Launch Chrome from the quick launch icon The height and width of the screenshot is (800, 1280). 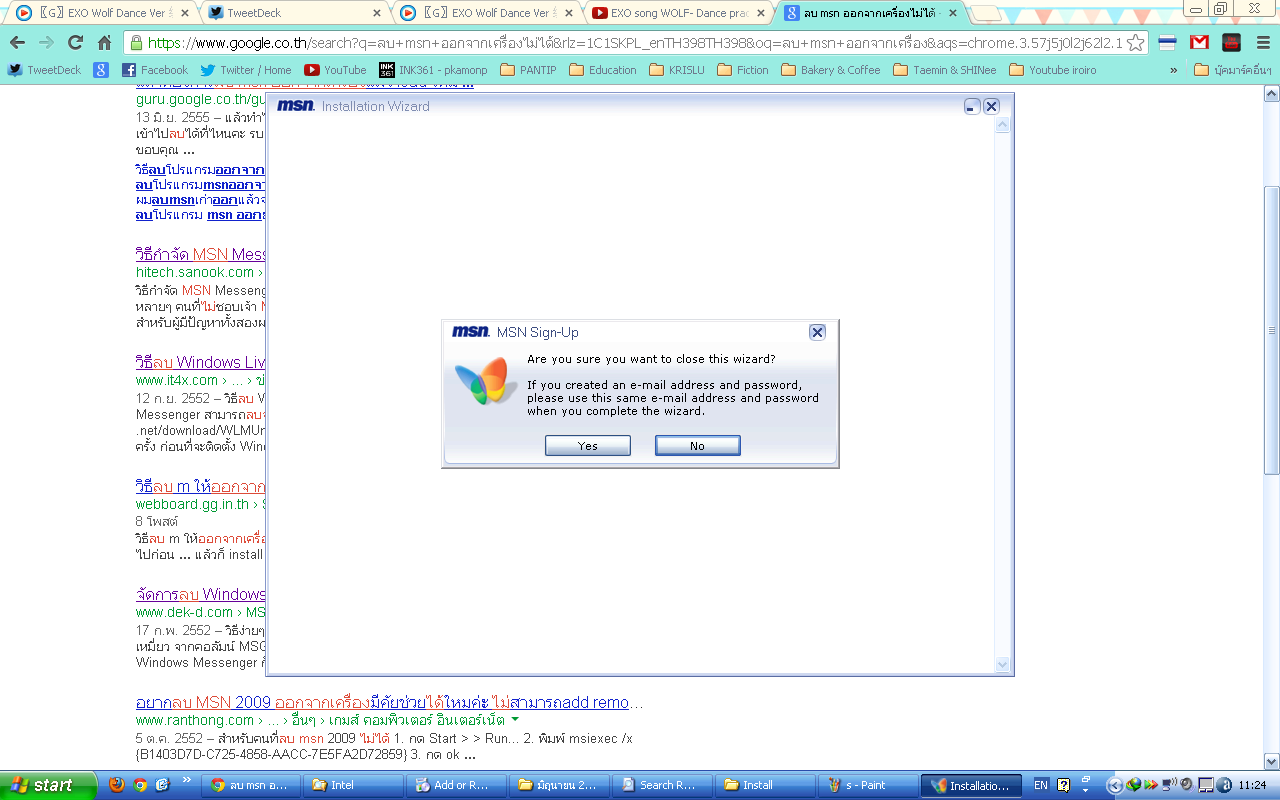tap(140, 785)
